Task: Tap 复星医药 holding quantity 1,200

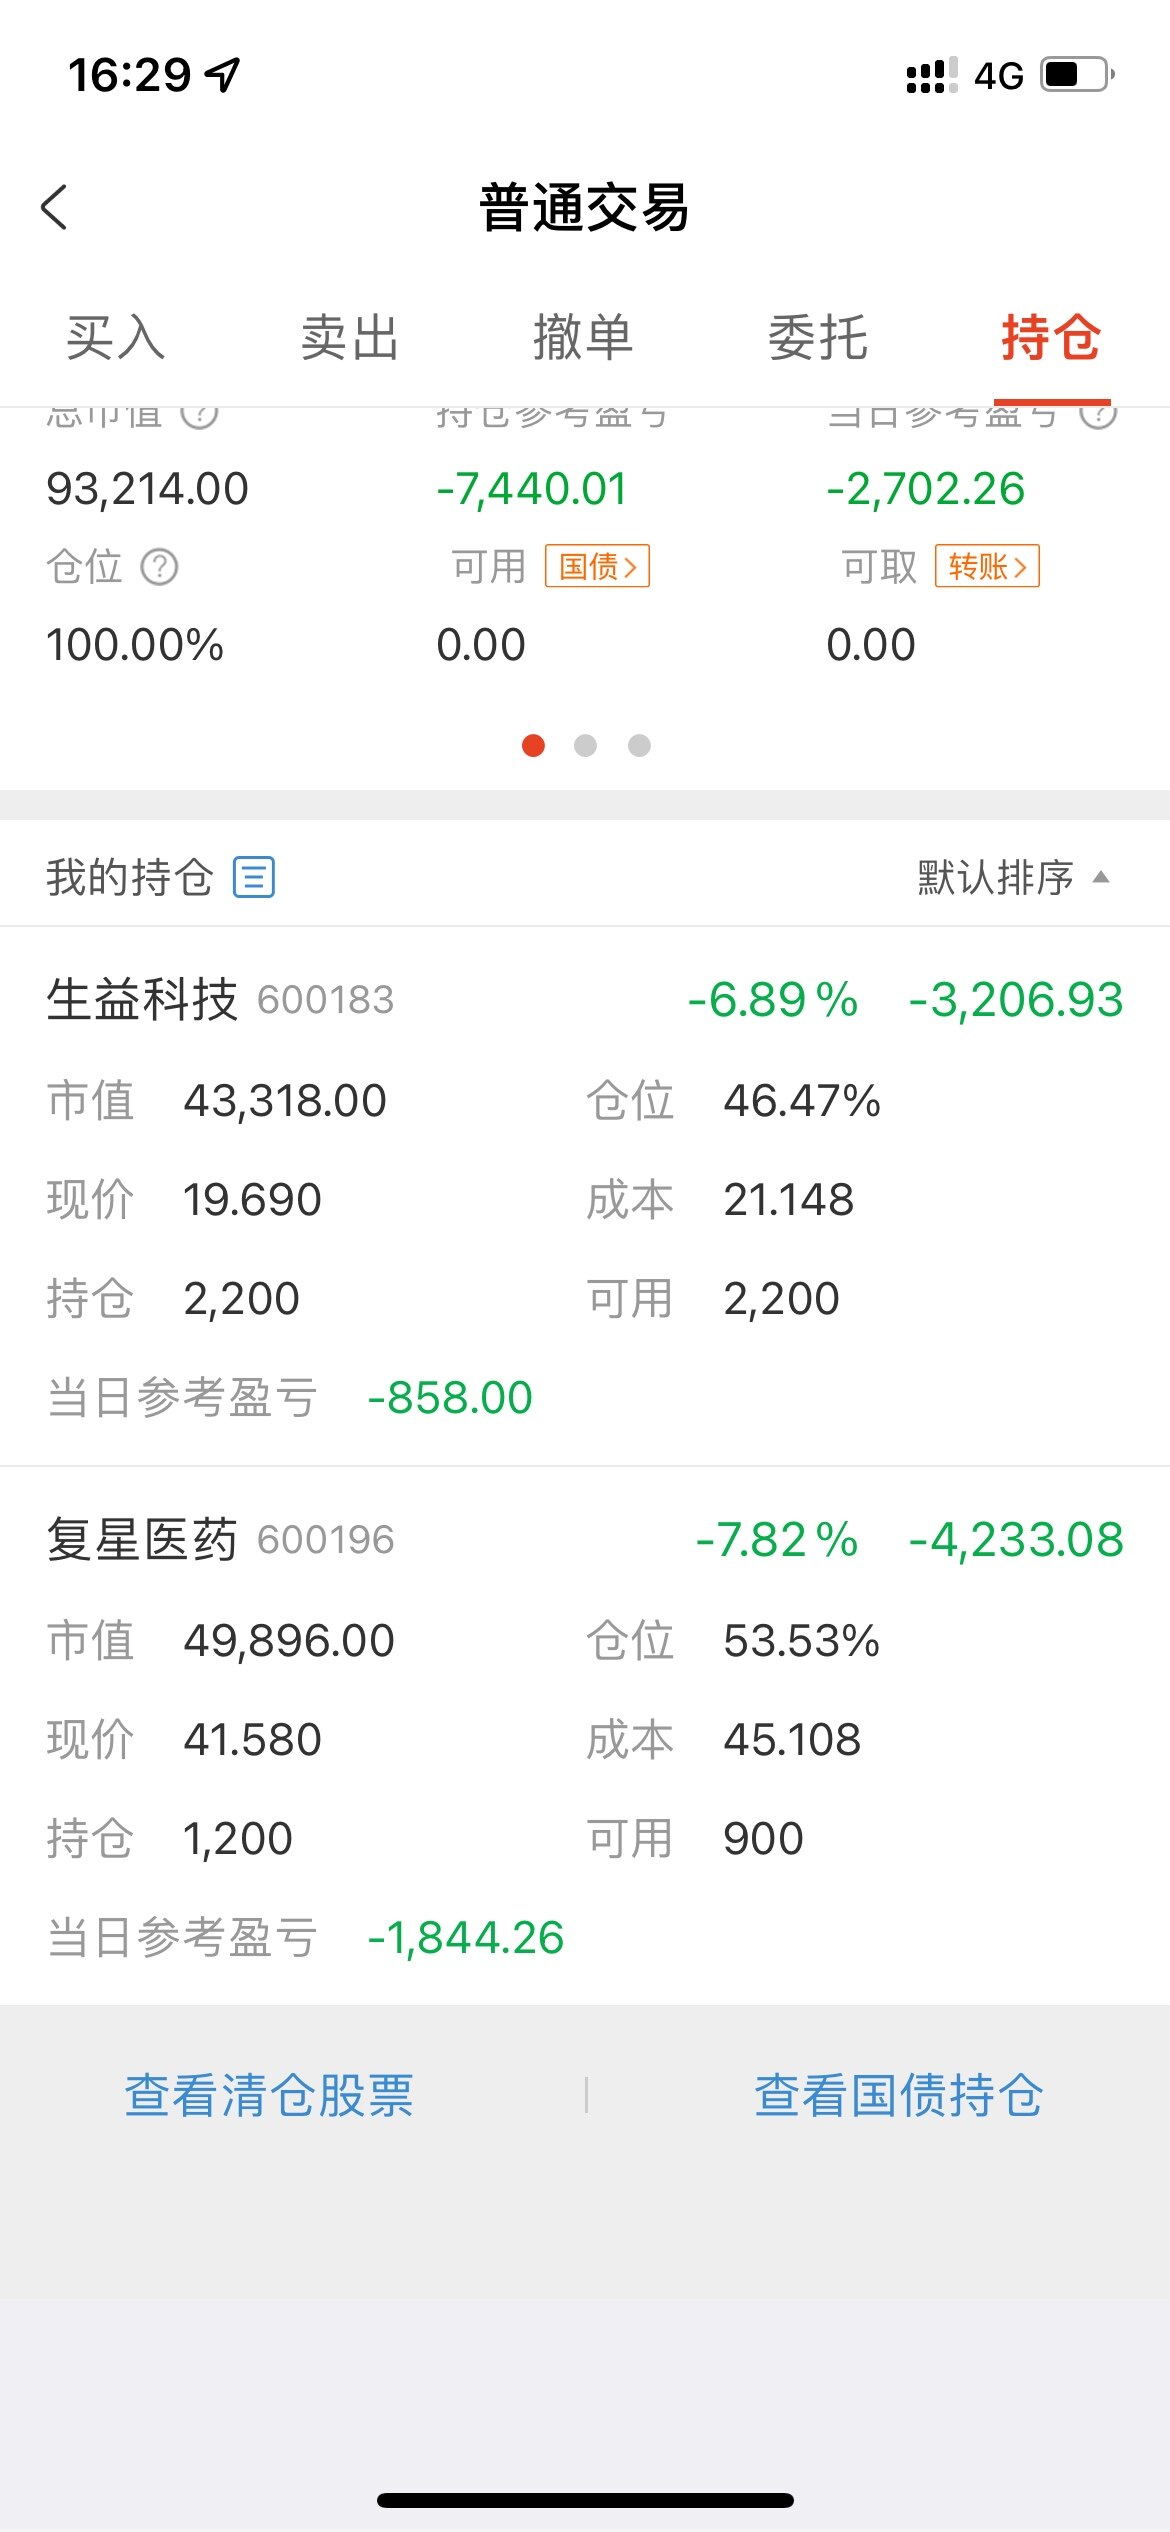Action: [x=238, y=1839]
